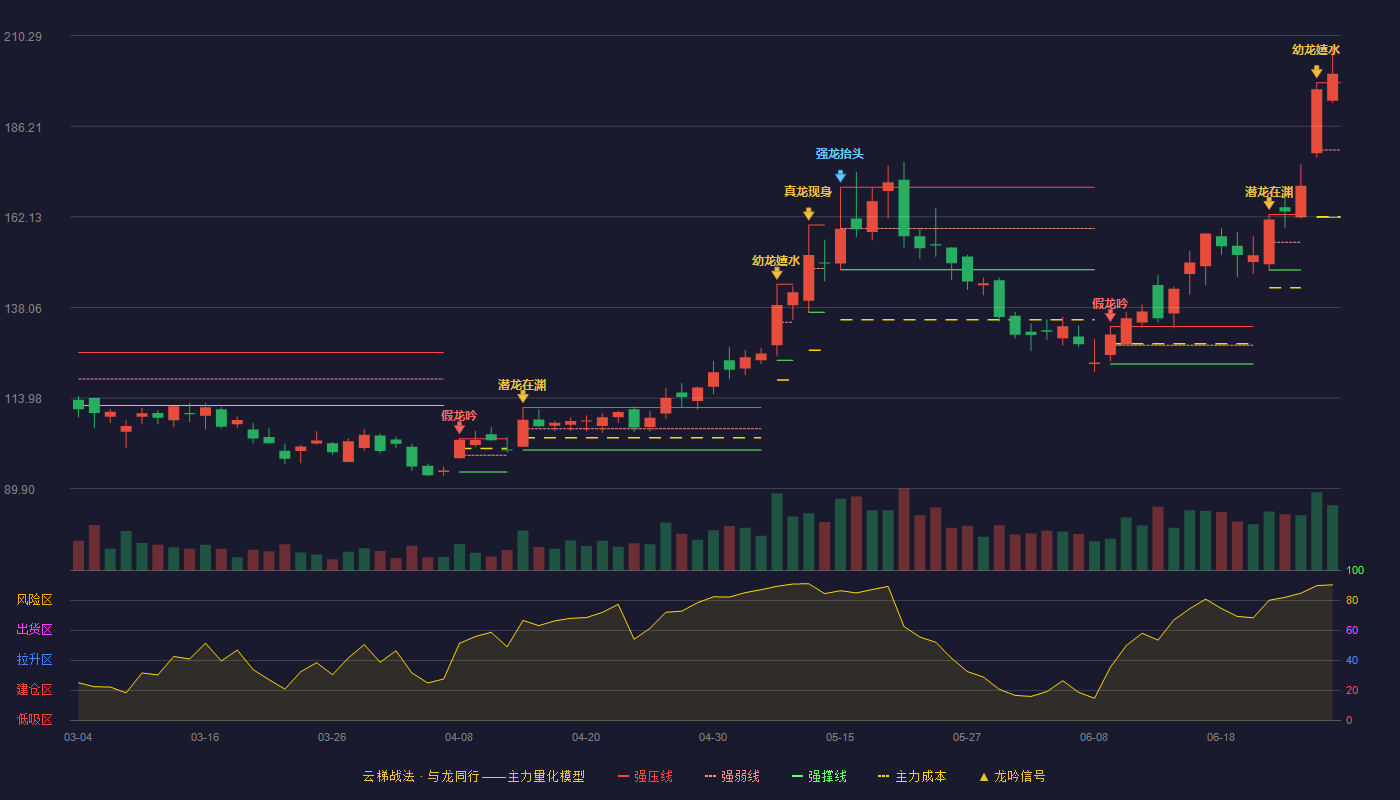The image size is (1400, 800).
Task: Toggle the 主力成本 legend series
Action: 912,776
